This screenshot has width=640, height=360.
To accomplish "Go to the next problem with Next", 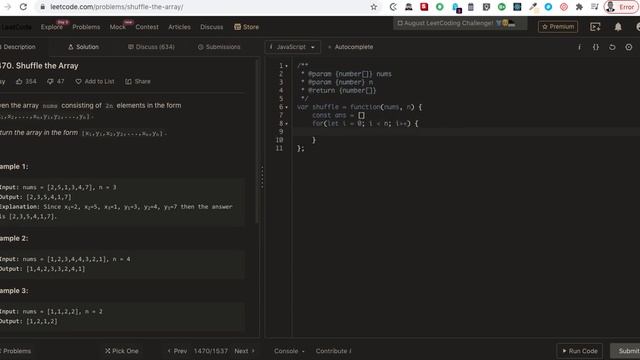I will pos(244,351).
